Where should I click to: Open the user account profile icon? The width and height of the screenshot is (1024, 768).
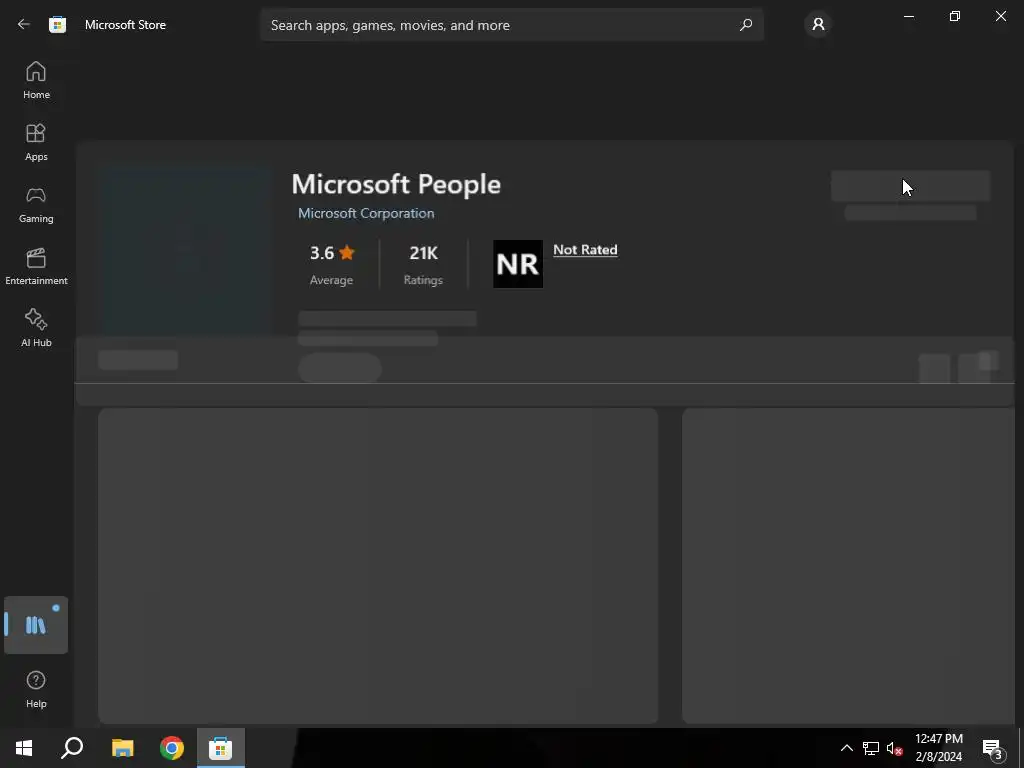pos(818,25)
